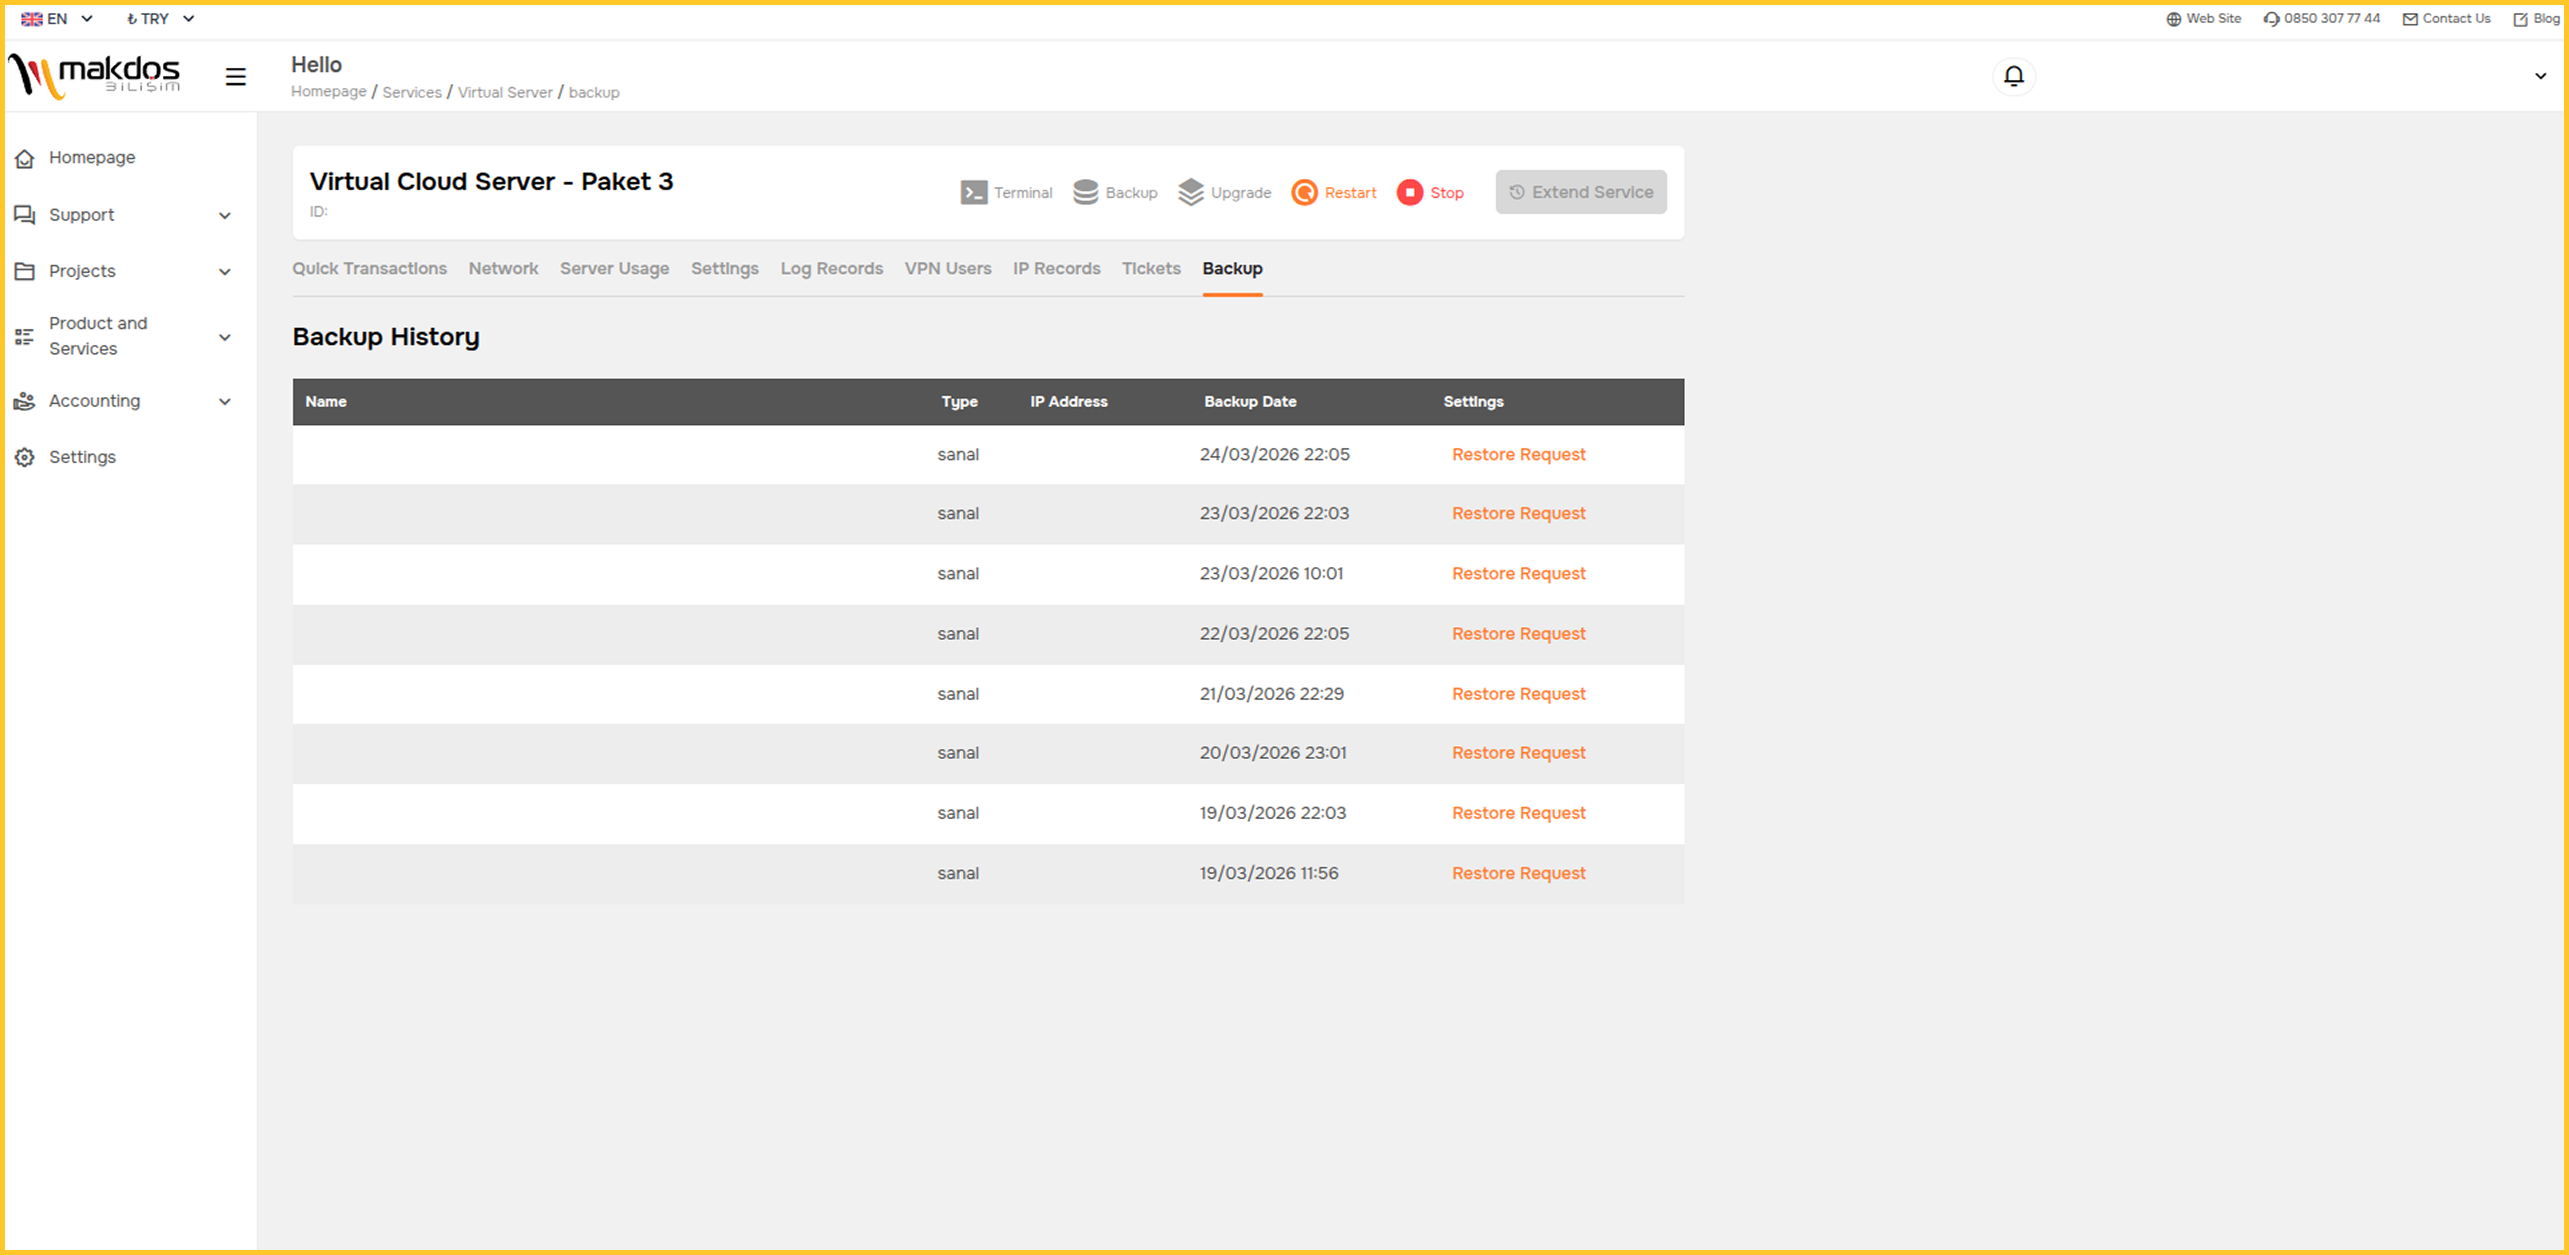
Task: Open the TRY currency dropdown
Action: (x=158, y=18)
